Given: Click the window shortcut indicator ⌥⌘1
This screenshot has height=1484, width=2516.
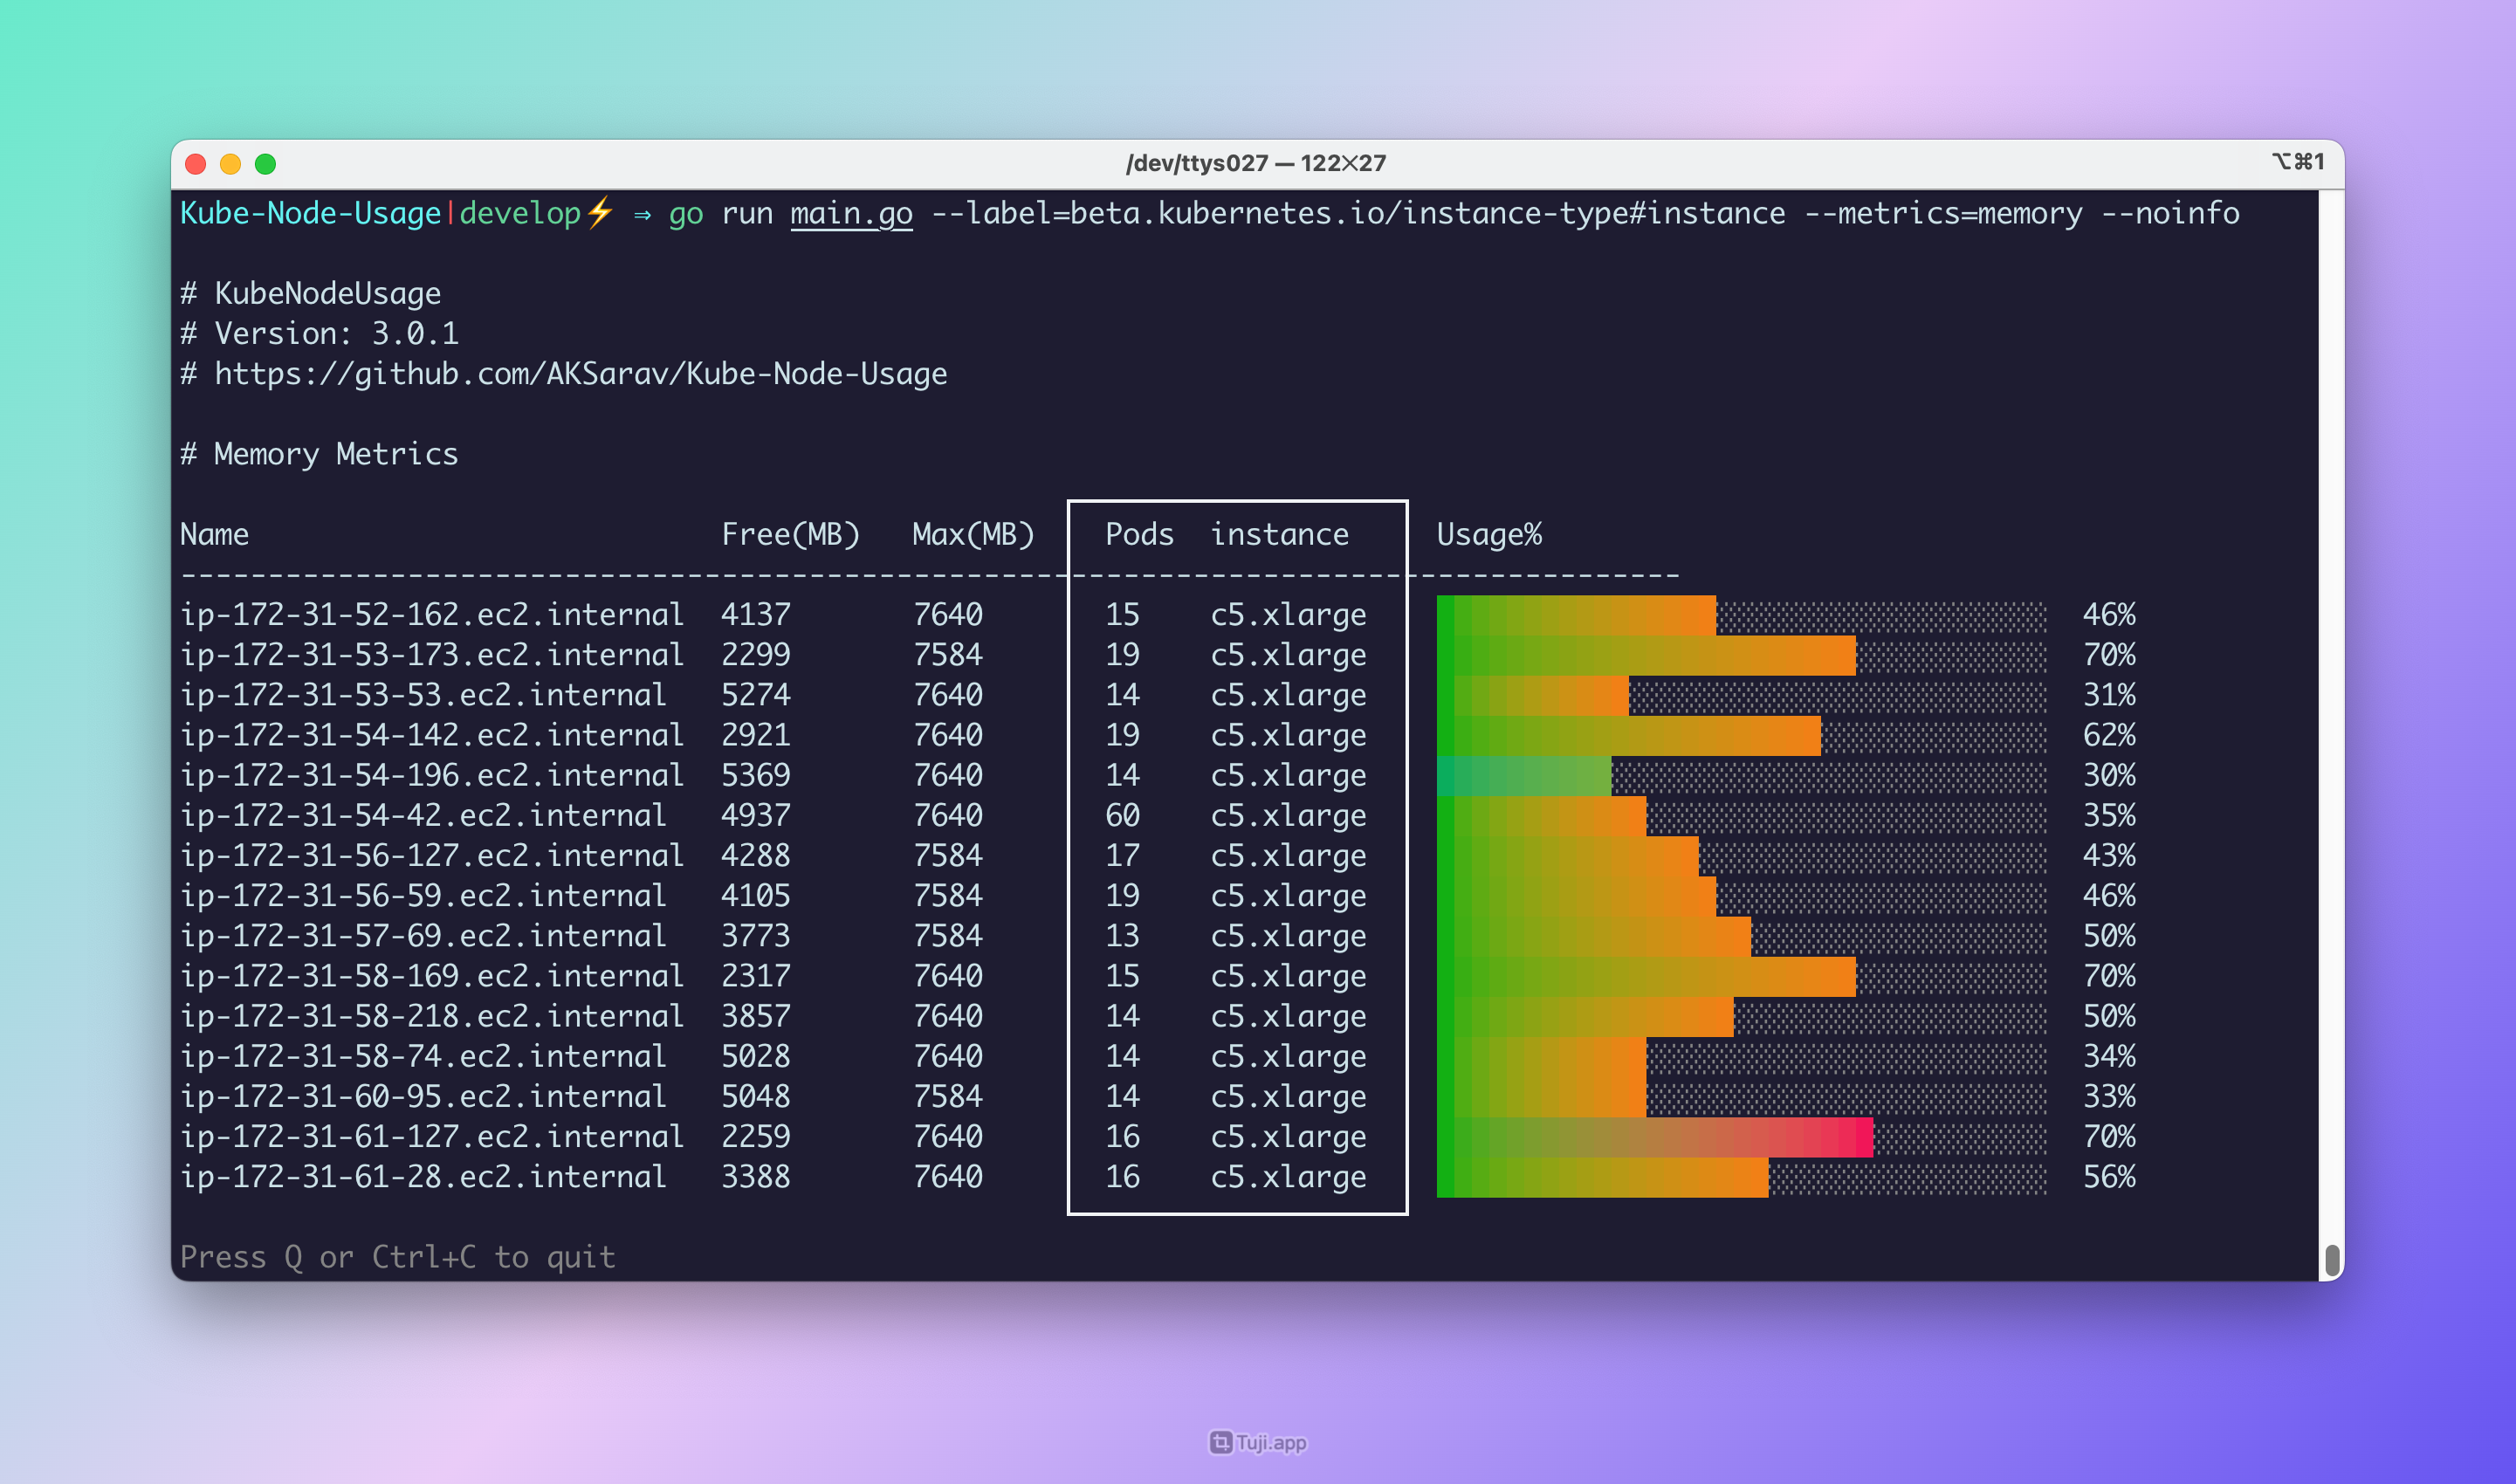Looking at the screenshot, I should pos(2297,162).
